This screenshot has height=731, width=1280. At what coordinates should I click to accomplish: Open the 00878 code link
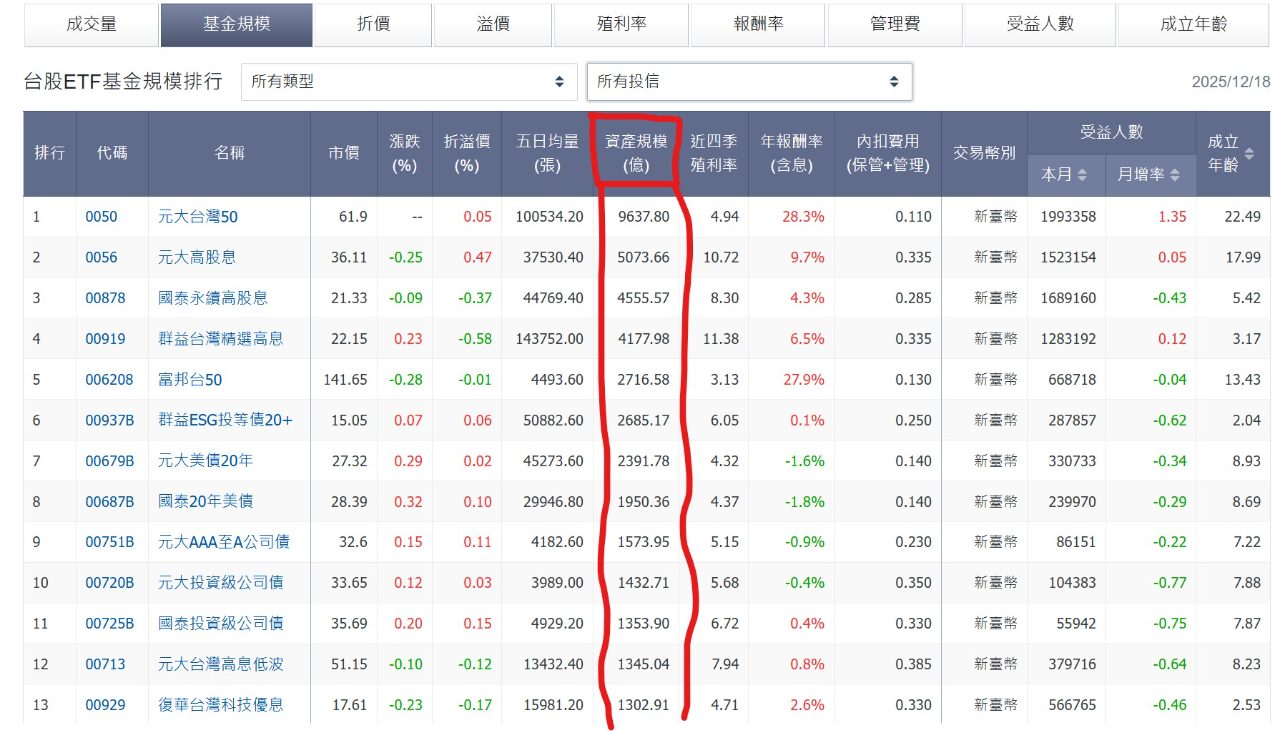(105, 298)
